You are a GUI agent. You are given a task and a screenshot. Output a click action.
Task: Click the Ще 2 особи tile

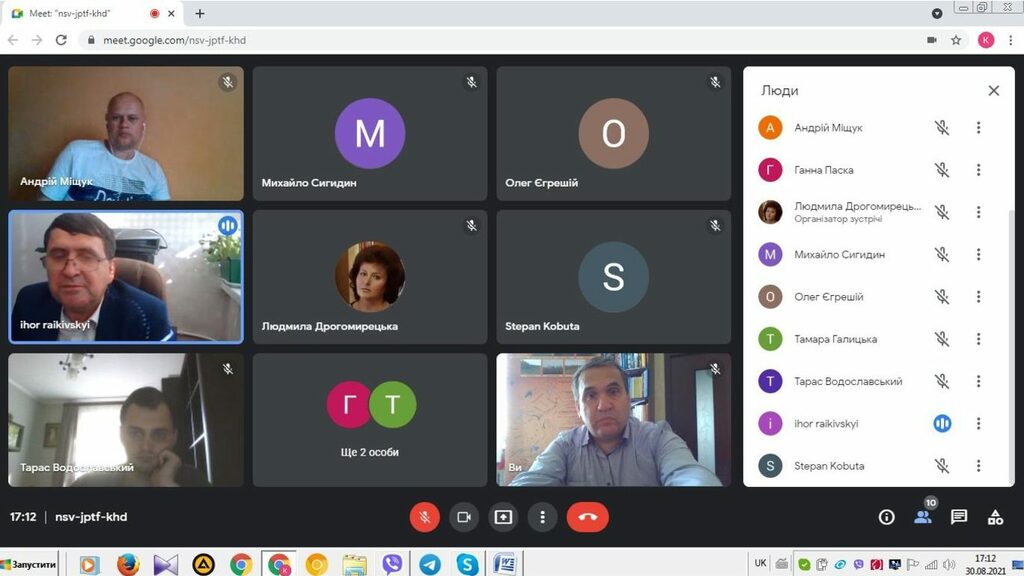click(x=370, y=420)
